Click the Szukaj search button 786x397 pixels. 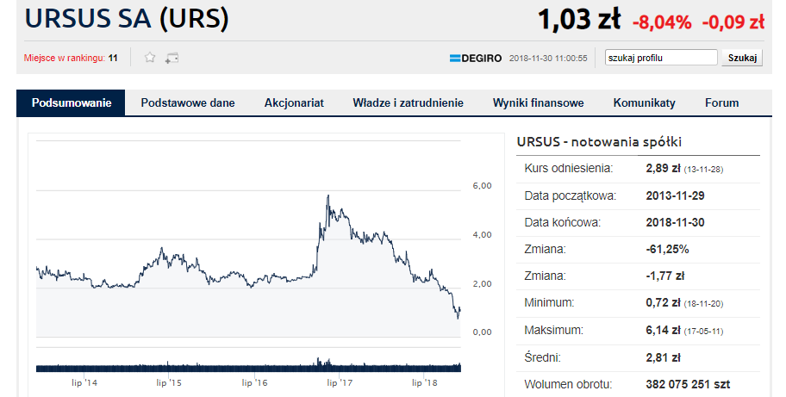click(x=742, y=58)
